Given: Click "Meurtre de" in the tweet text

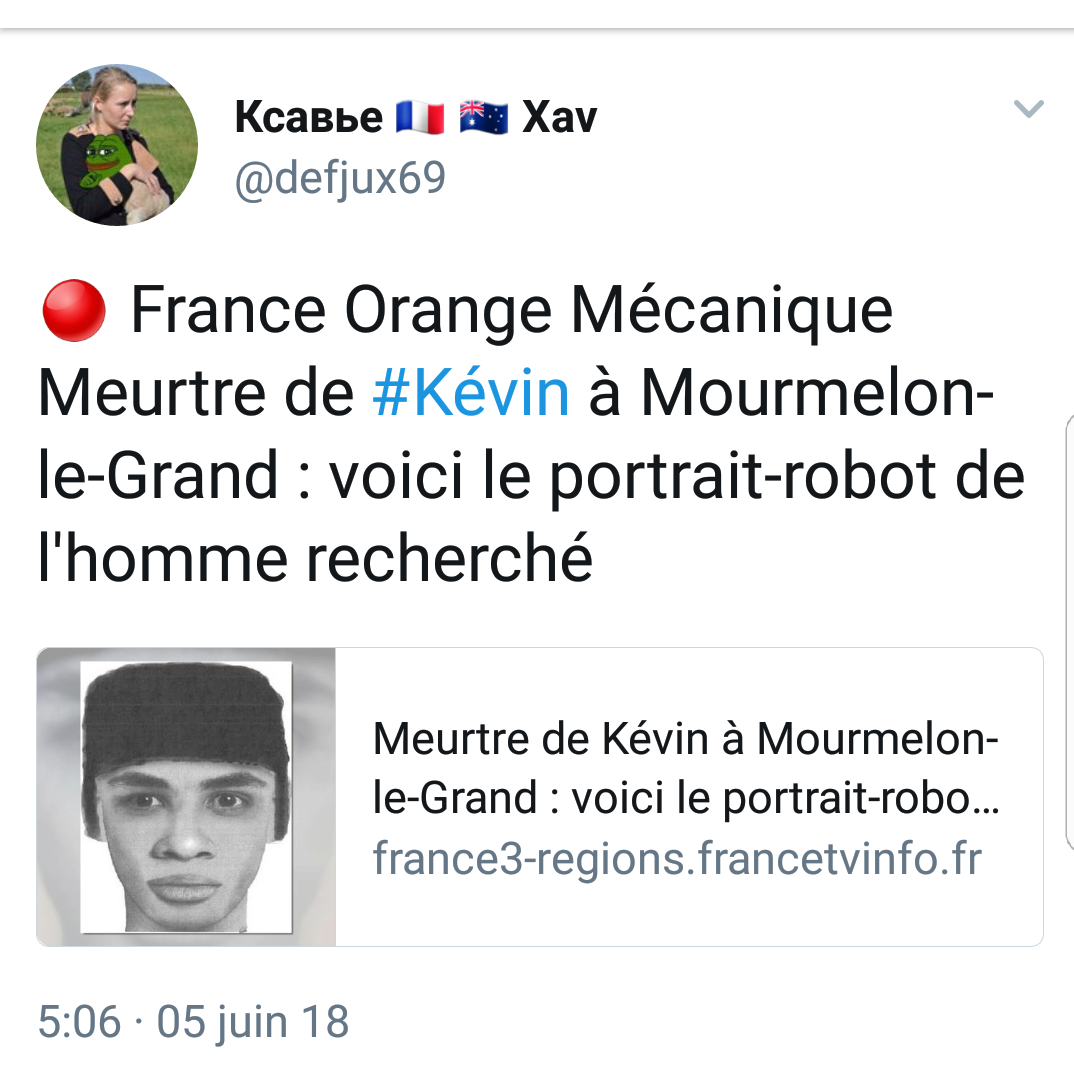Looking at the screenshot, I should pyautogui.click(x=196, y=394).
